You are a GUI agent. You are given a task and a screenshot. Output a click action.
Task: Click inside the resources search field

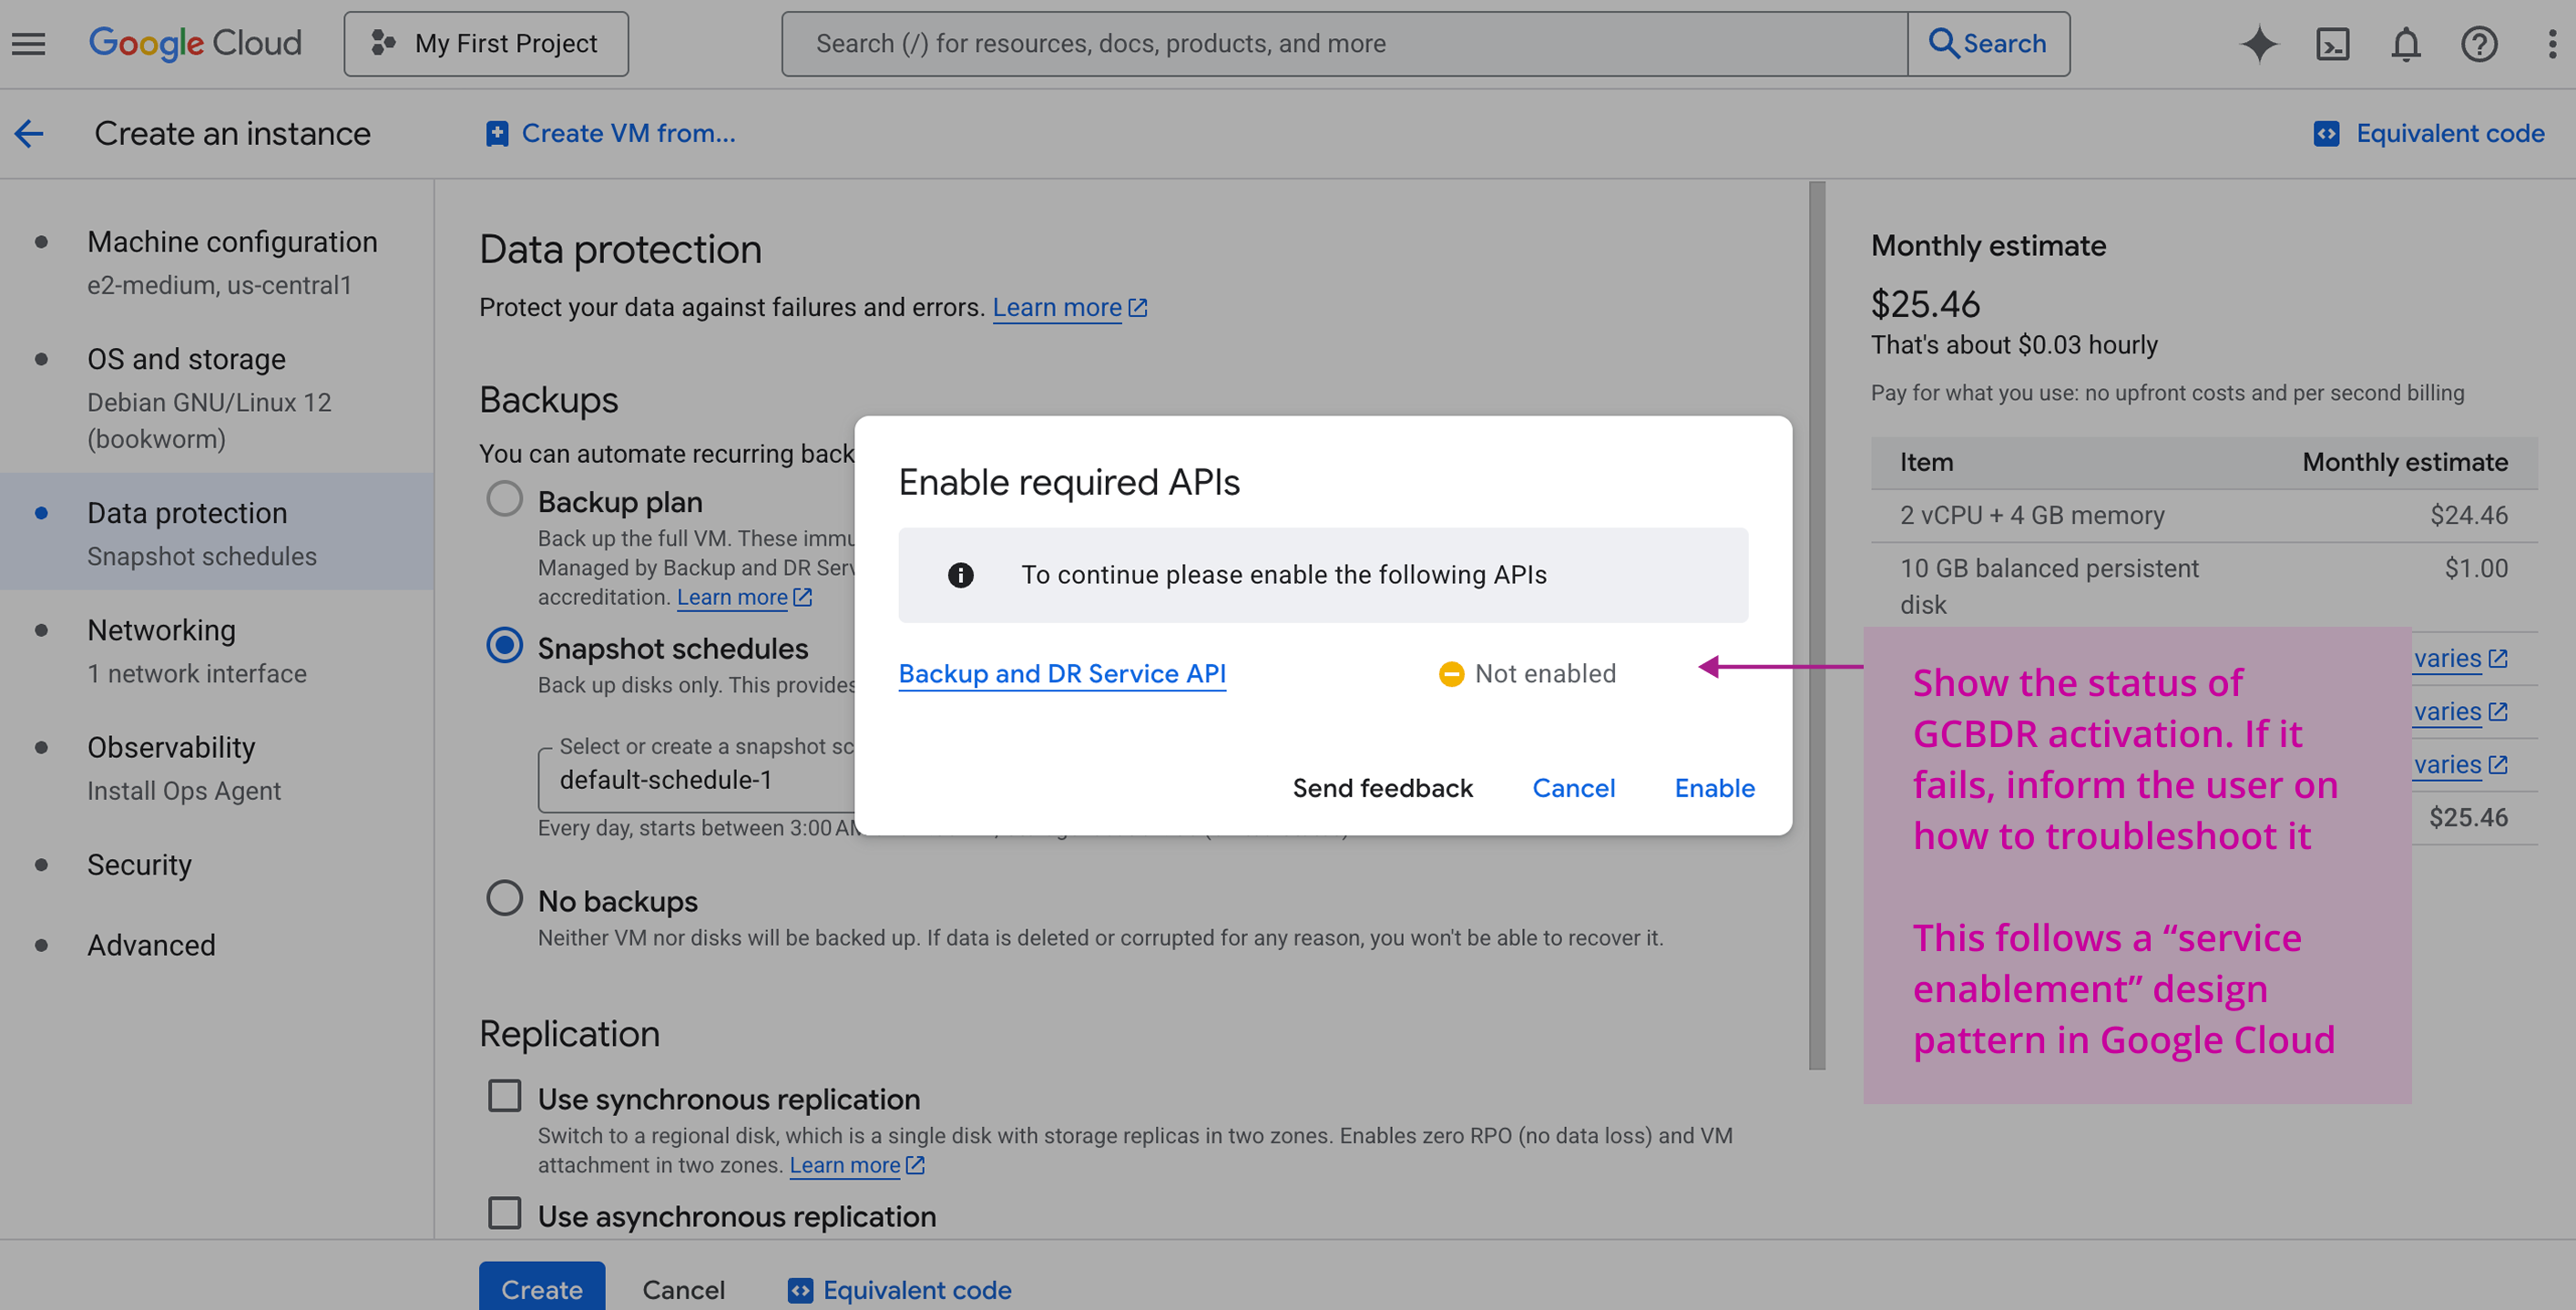[1300, 43]
